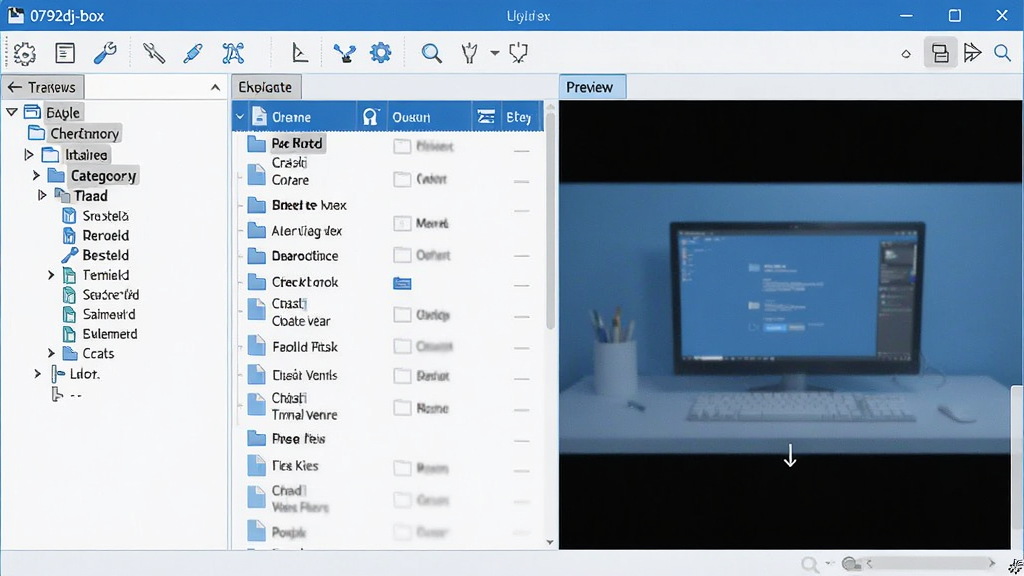Click the column icon left of Btey
Image resolution: width=1024 pixels, height=576 pixels.
click(486, 117)
